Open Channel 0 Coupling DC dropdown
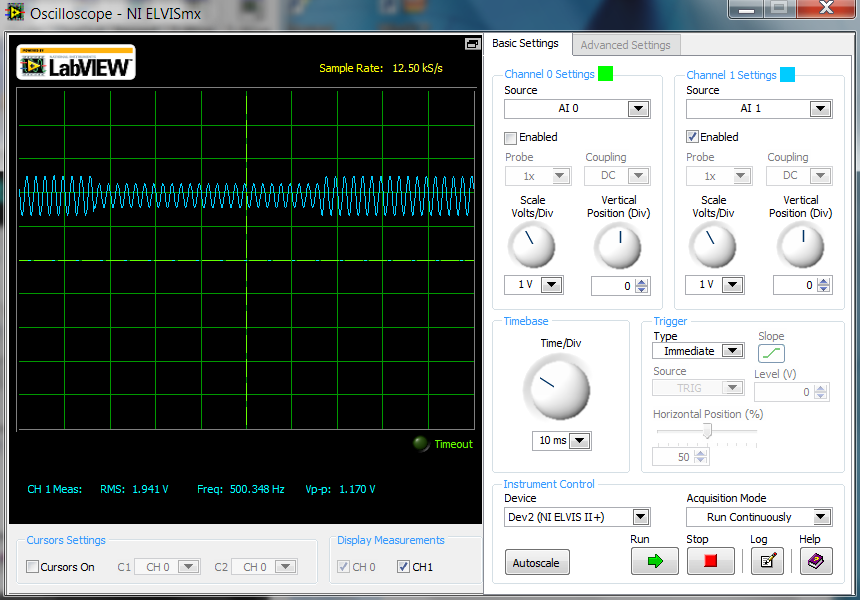 coord(638,176)
